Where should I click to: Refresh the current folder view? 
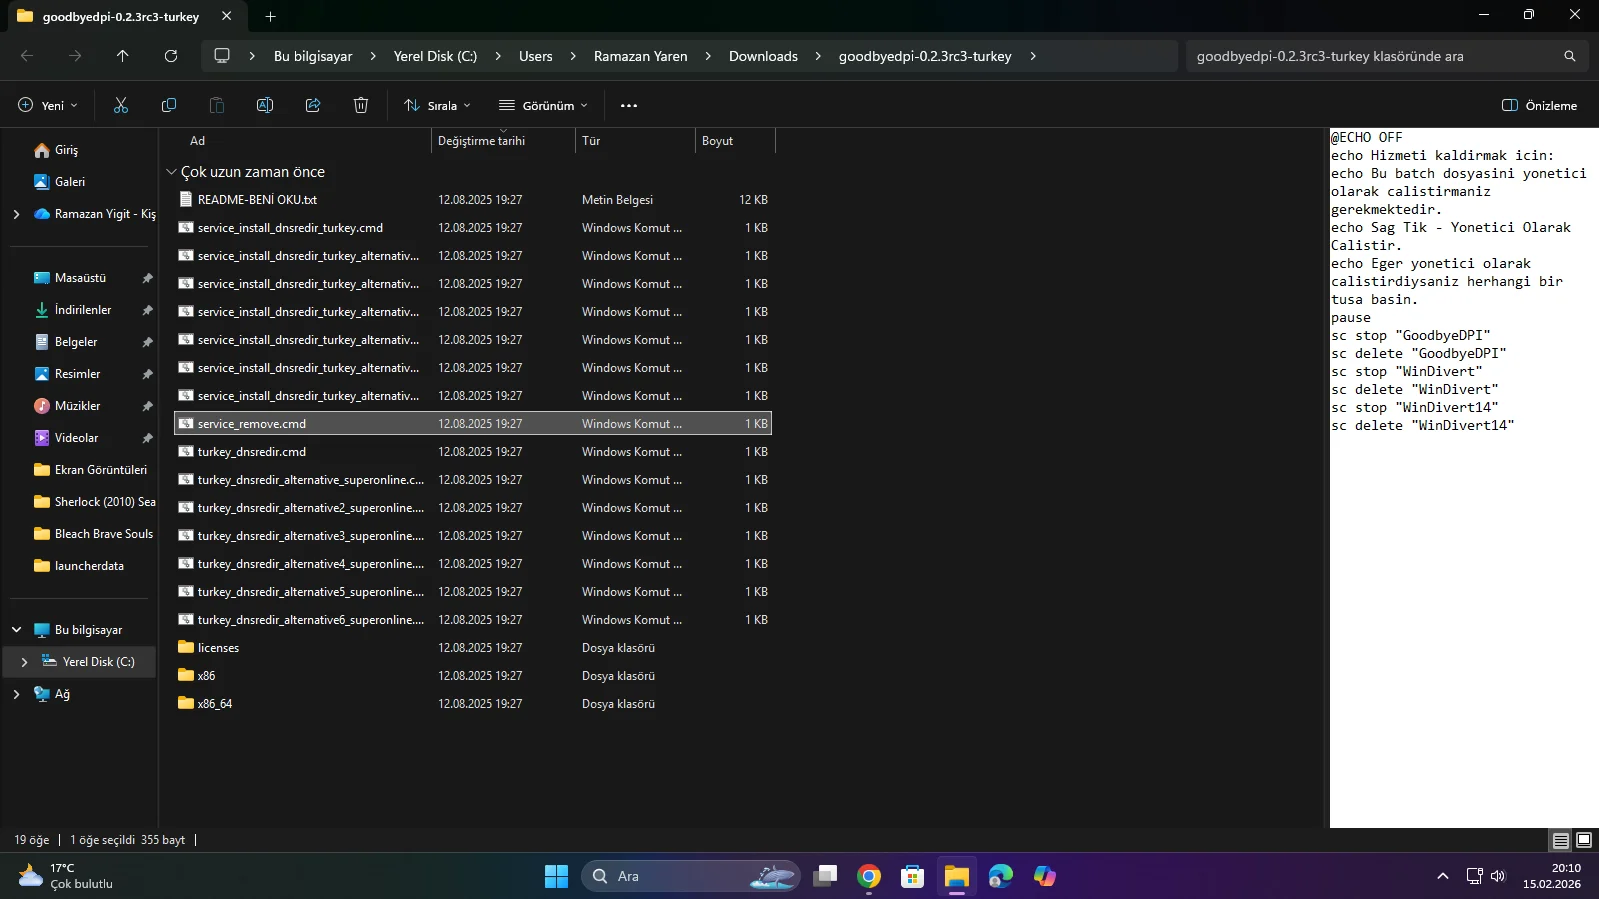171,56
